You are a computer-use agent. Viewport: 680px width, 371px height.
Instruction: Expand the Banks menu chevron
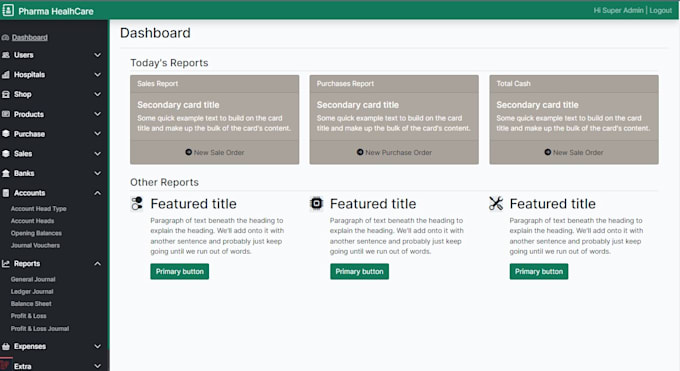pos(98,173)
